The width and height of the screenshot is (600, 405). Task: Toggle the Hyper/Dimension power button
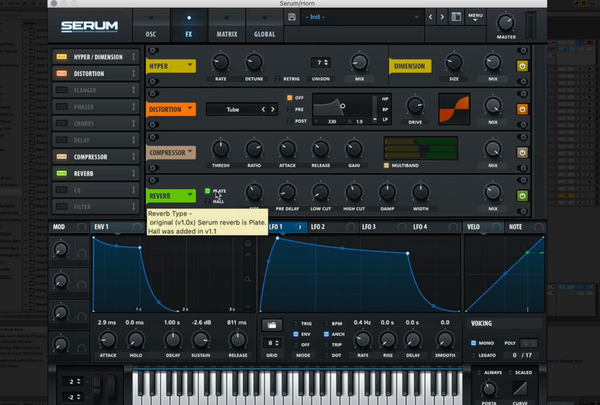(x=521, y=66)
